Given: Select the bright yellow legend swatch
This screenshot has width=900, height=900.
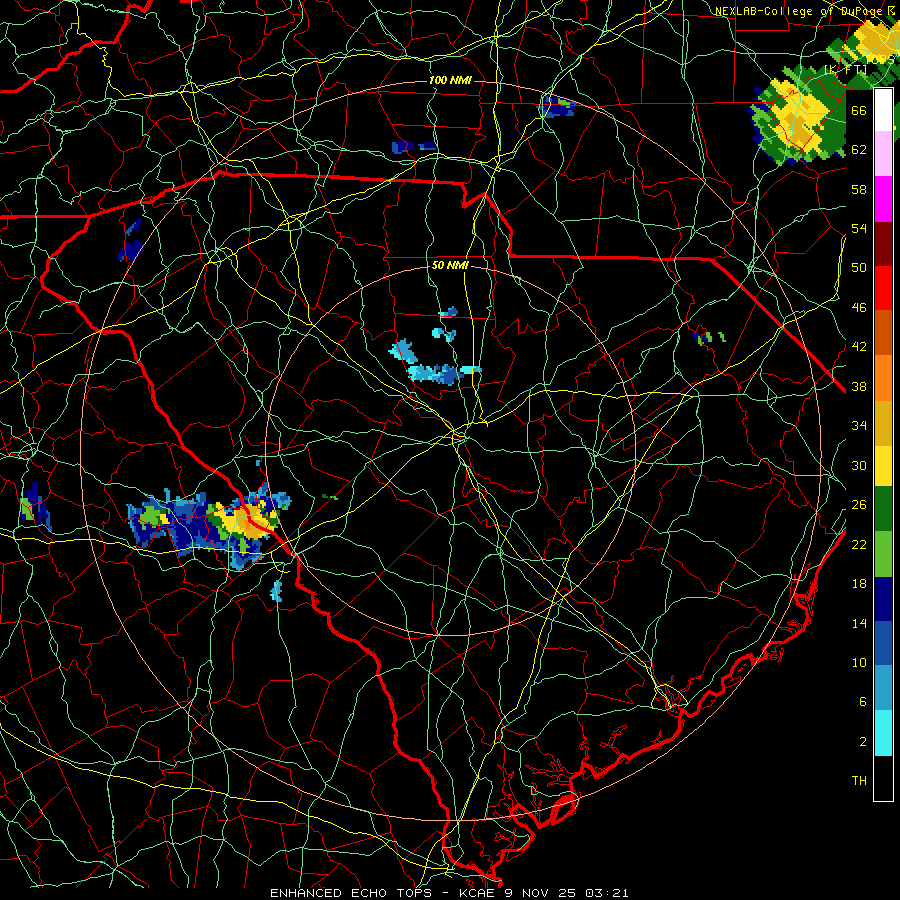Looking at the screenshot, I should pos(883,465).
